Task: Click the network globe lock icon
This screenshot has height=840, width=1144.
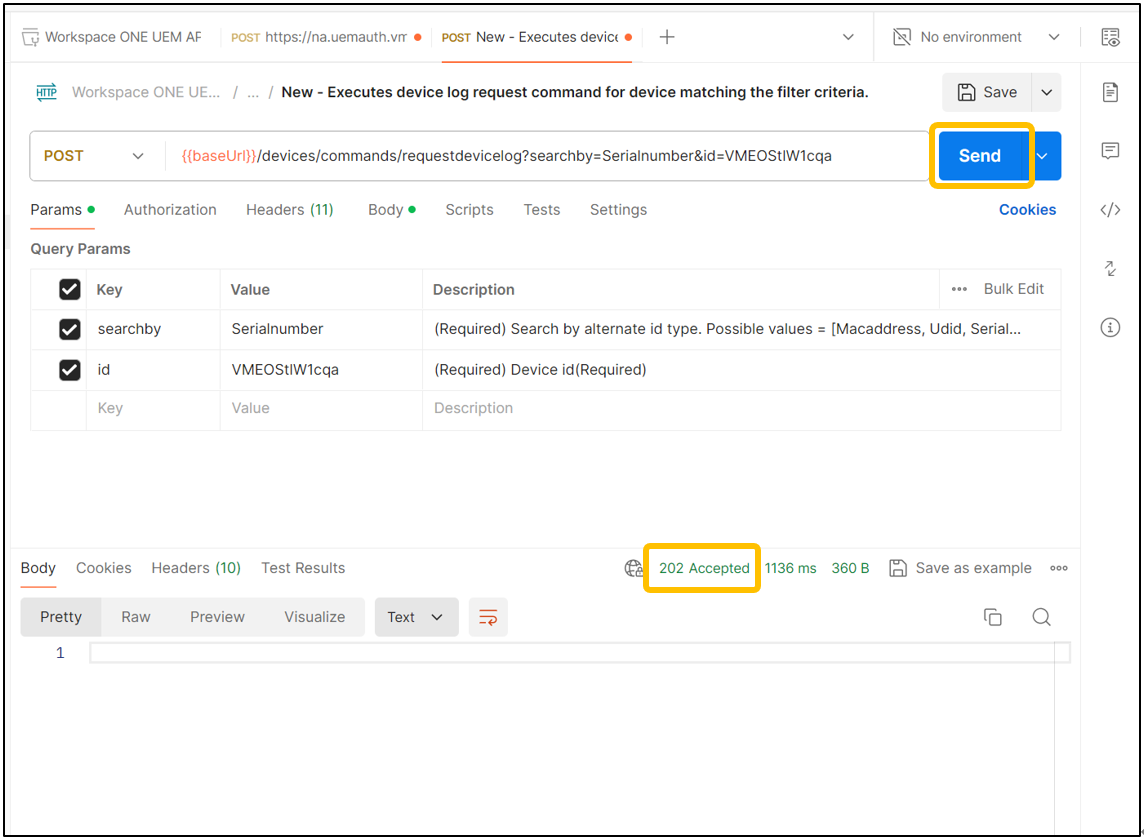Action: 633,568
